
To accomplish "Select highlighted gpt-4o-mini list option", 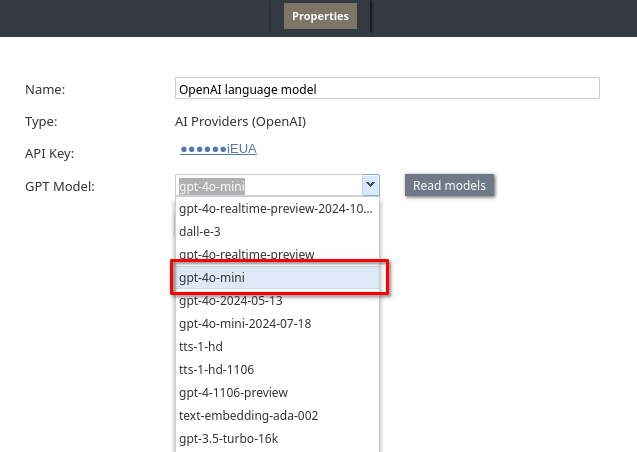I will [277, 278].
